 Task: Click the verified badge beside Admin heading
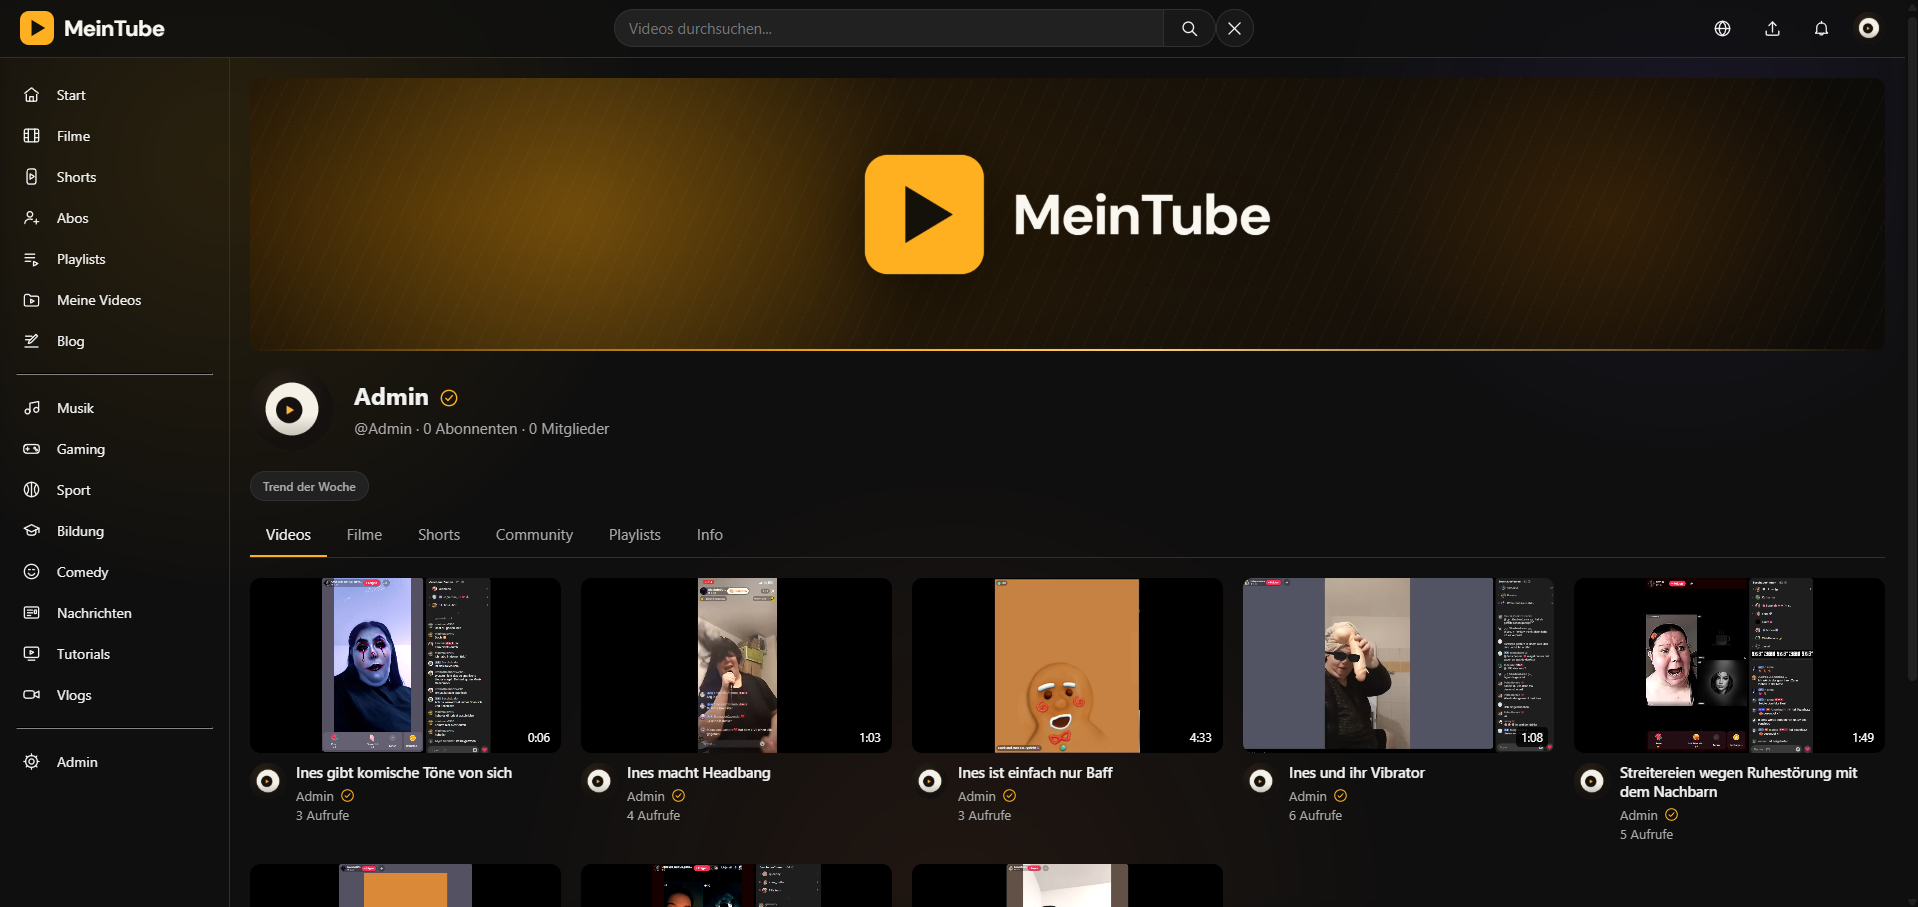coord(449,398)
